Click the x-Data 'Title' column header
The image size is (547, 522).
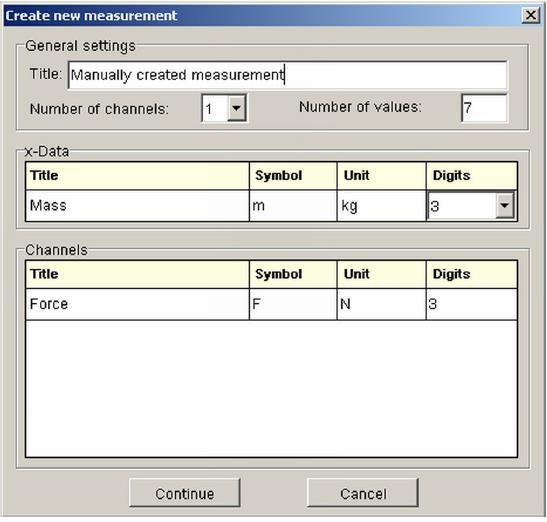[137, 176]
